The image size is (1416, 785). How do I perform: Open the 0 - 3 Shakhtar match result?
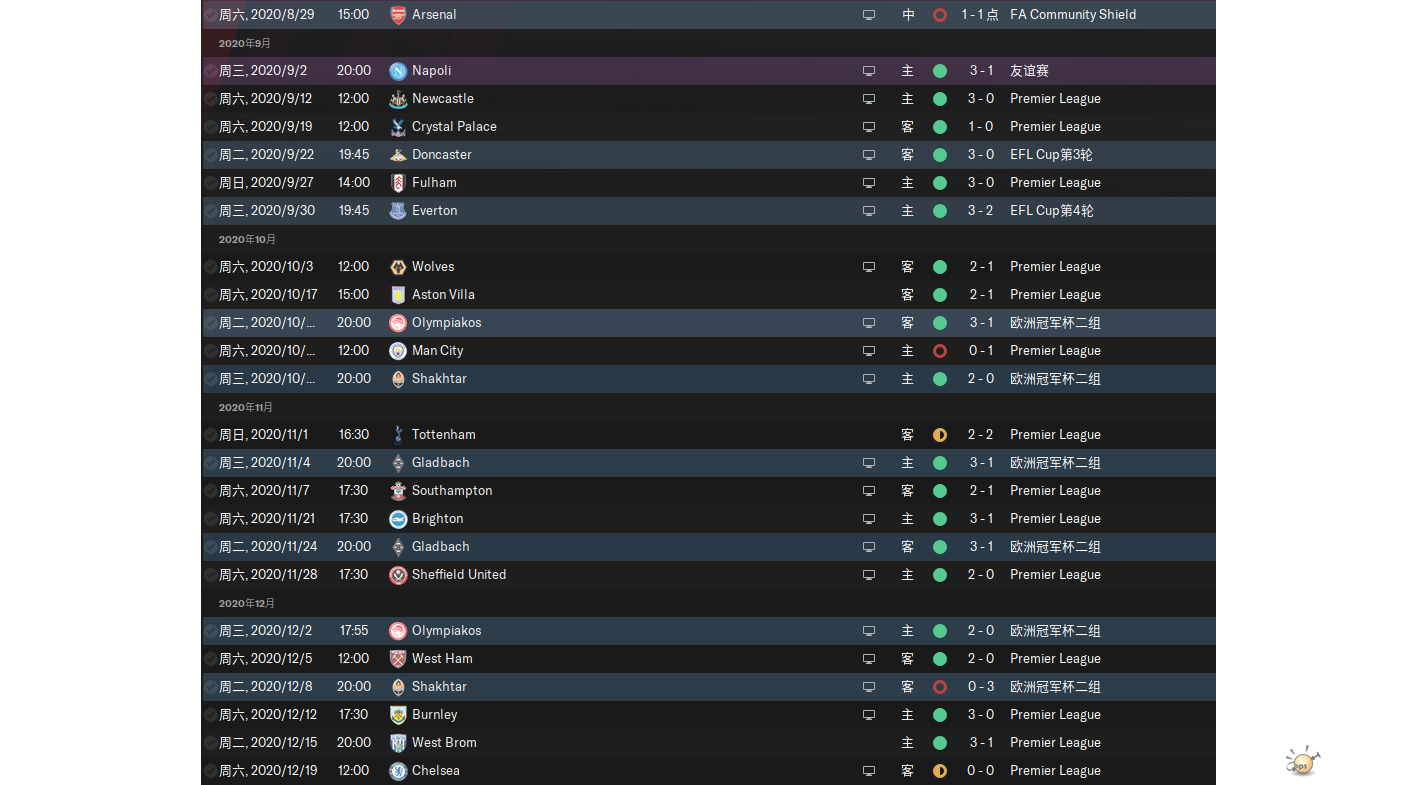point(981,687)
